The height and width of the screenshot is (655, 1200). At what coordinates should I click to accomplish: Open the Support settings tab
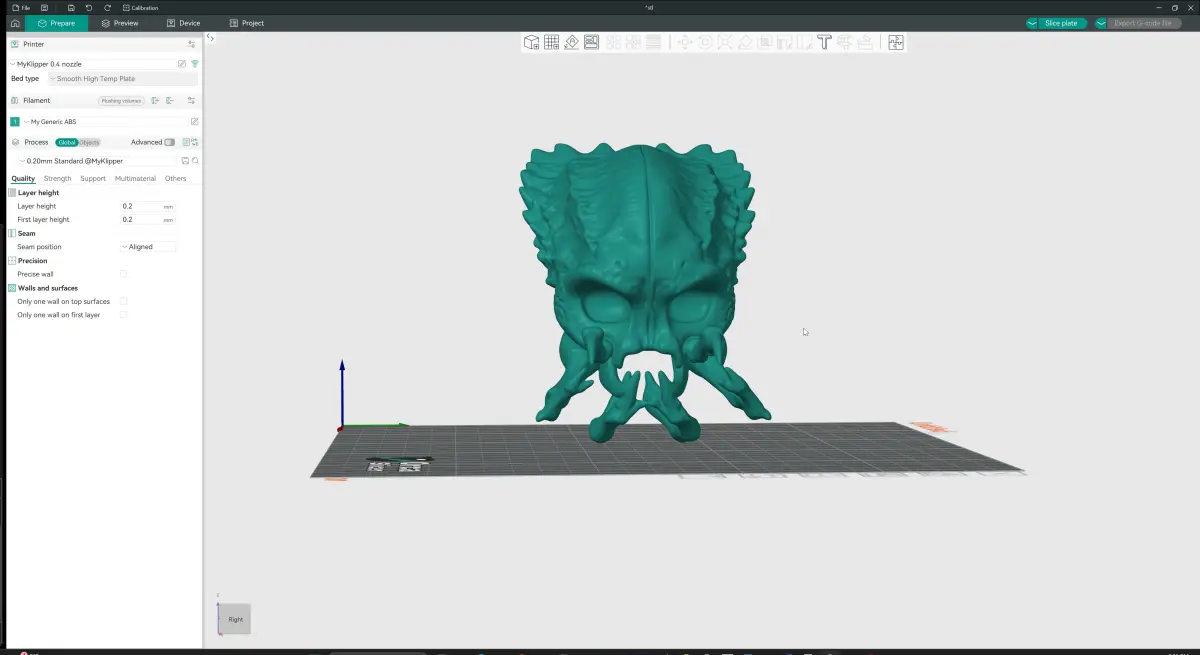(93, 179)
